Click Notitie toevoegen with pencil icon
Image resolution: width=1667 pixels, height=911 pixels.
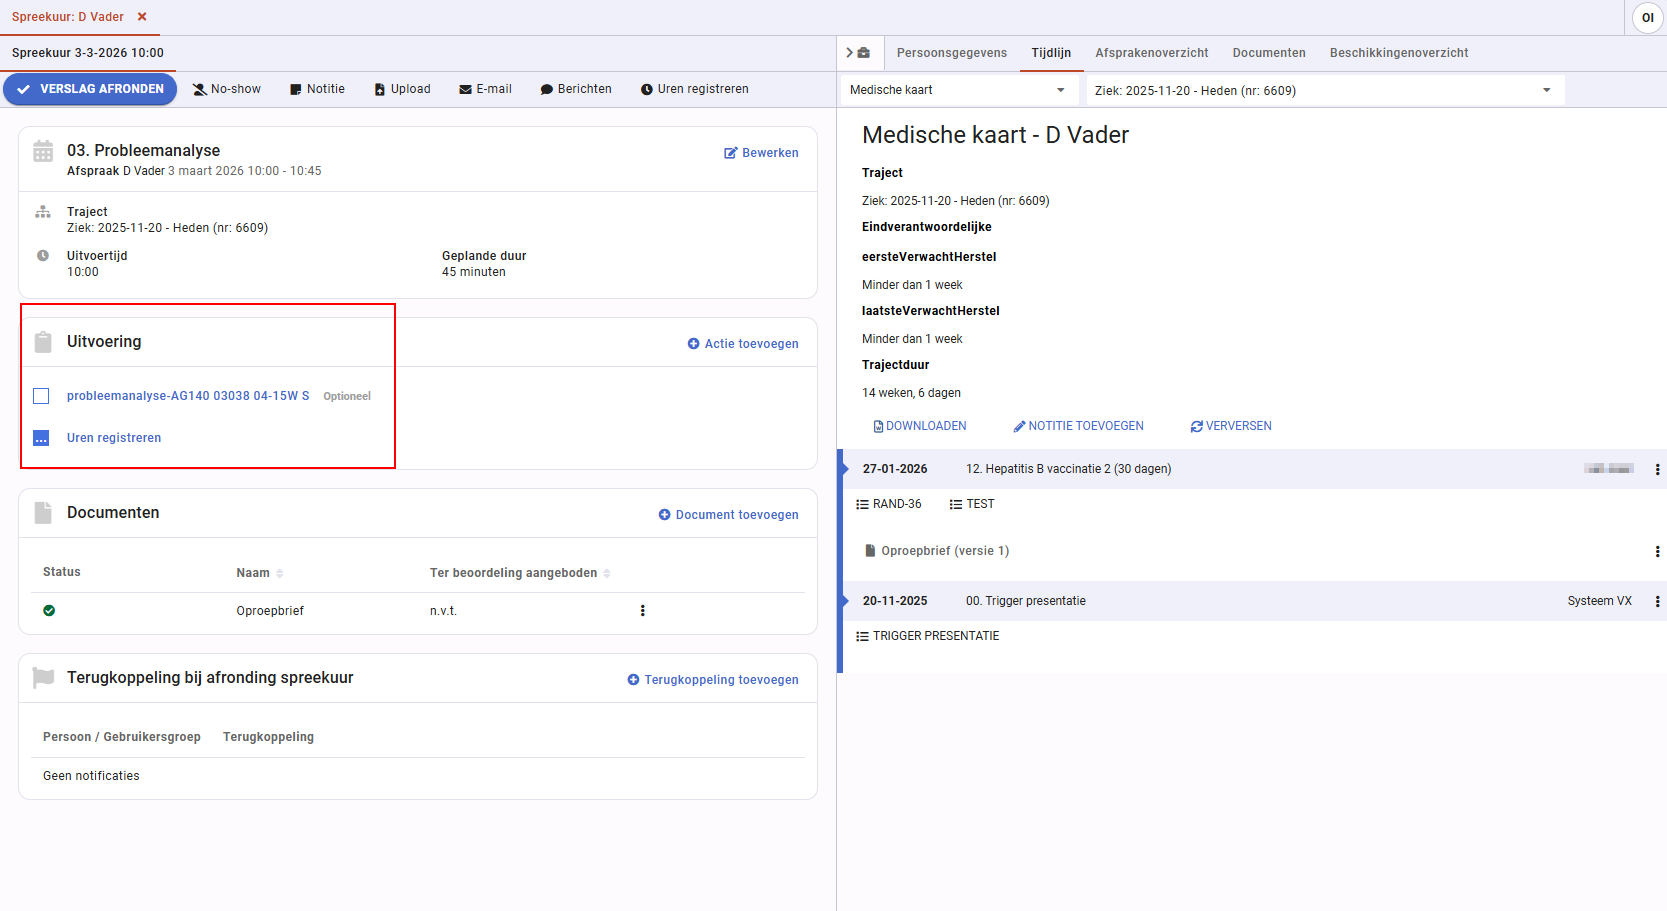point(1079,426)
